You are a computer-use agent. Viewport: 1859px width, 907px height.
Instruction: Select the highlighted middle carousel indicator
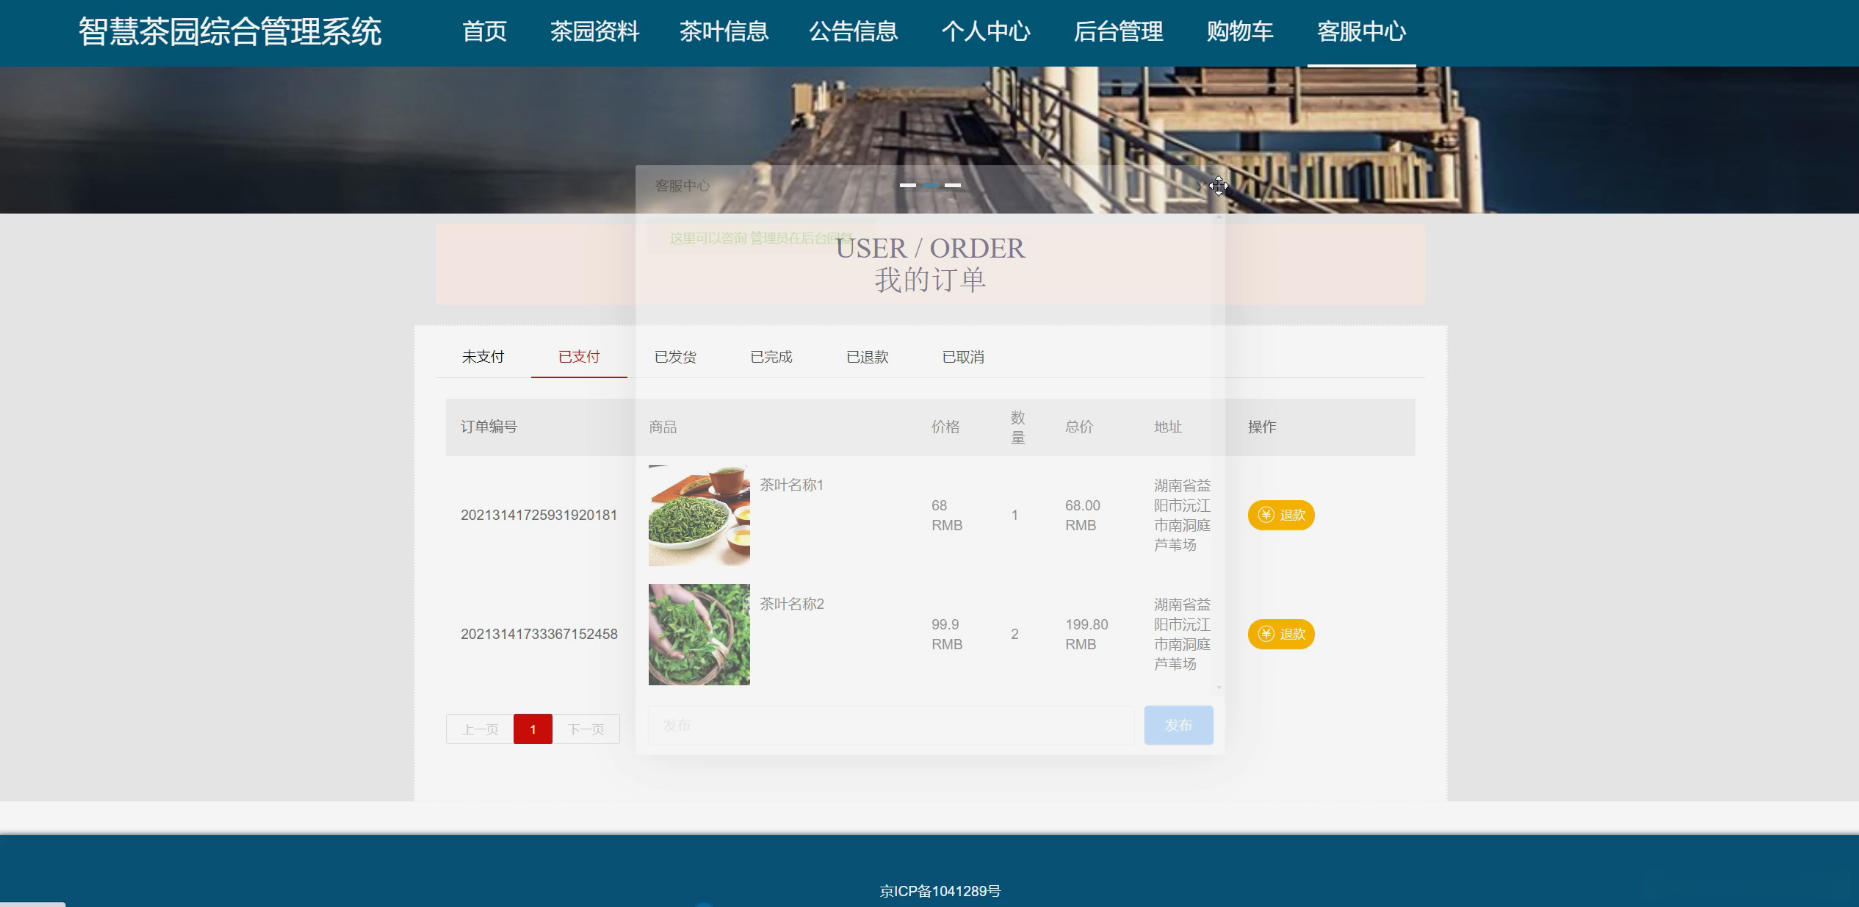click(x=930, y=185)
